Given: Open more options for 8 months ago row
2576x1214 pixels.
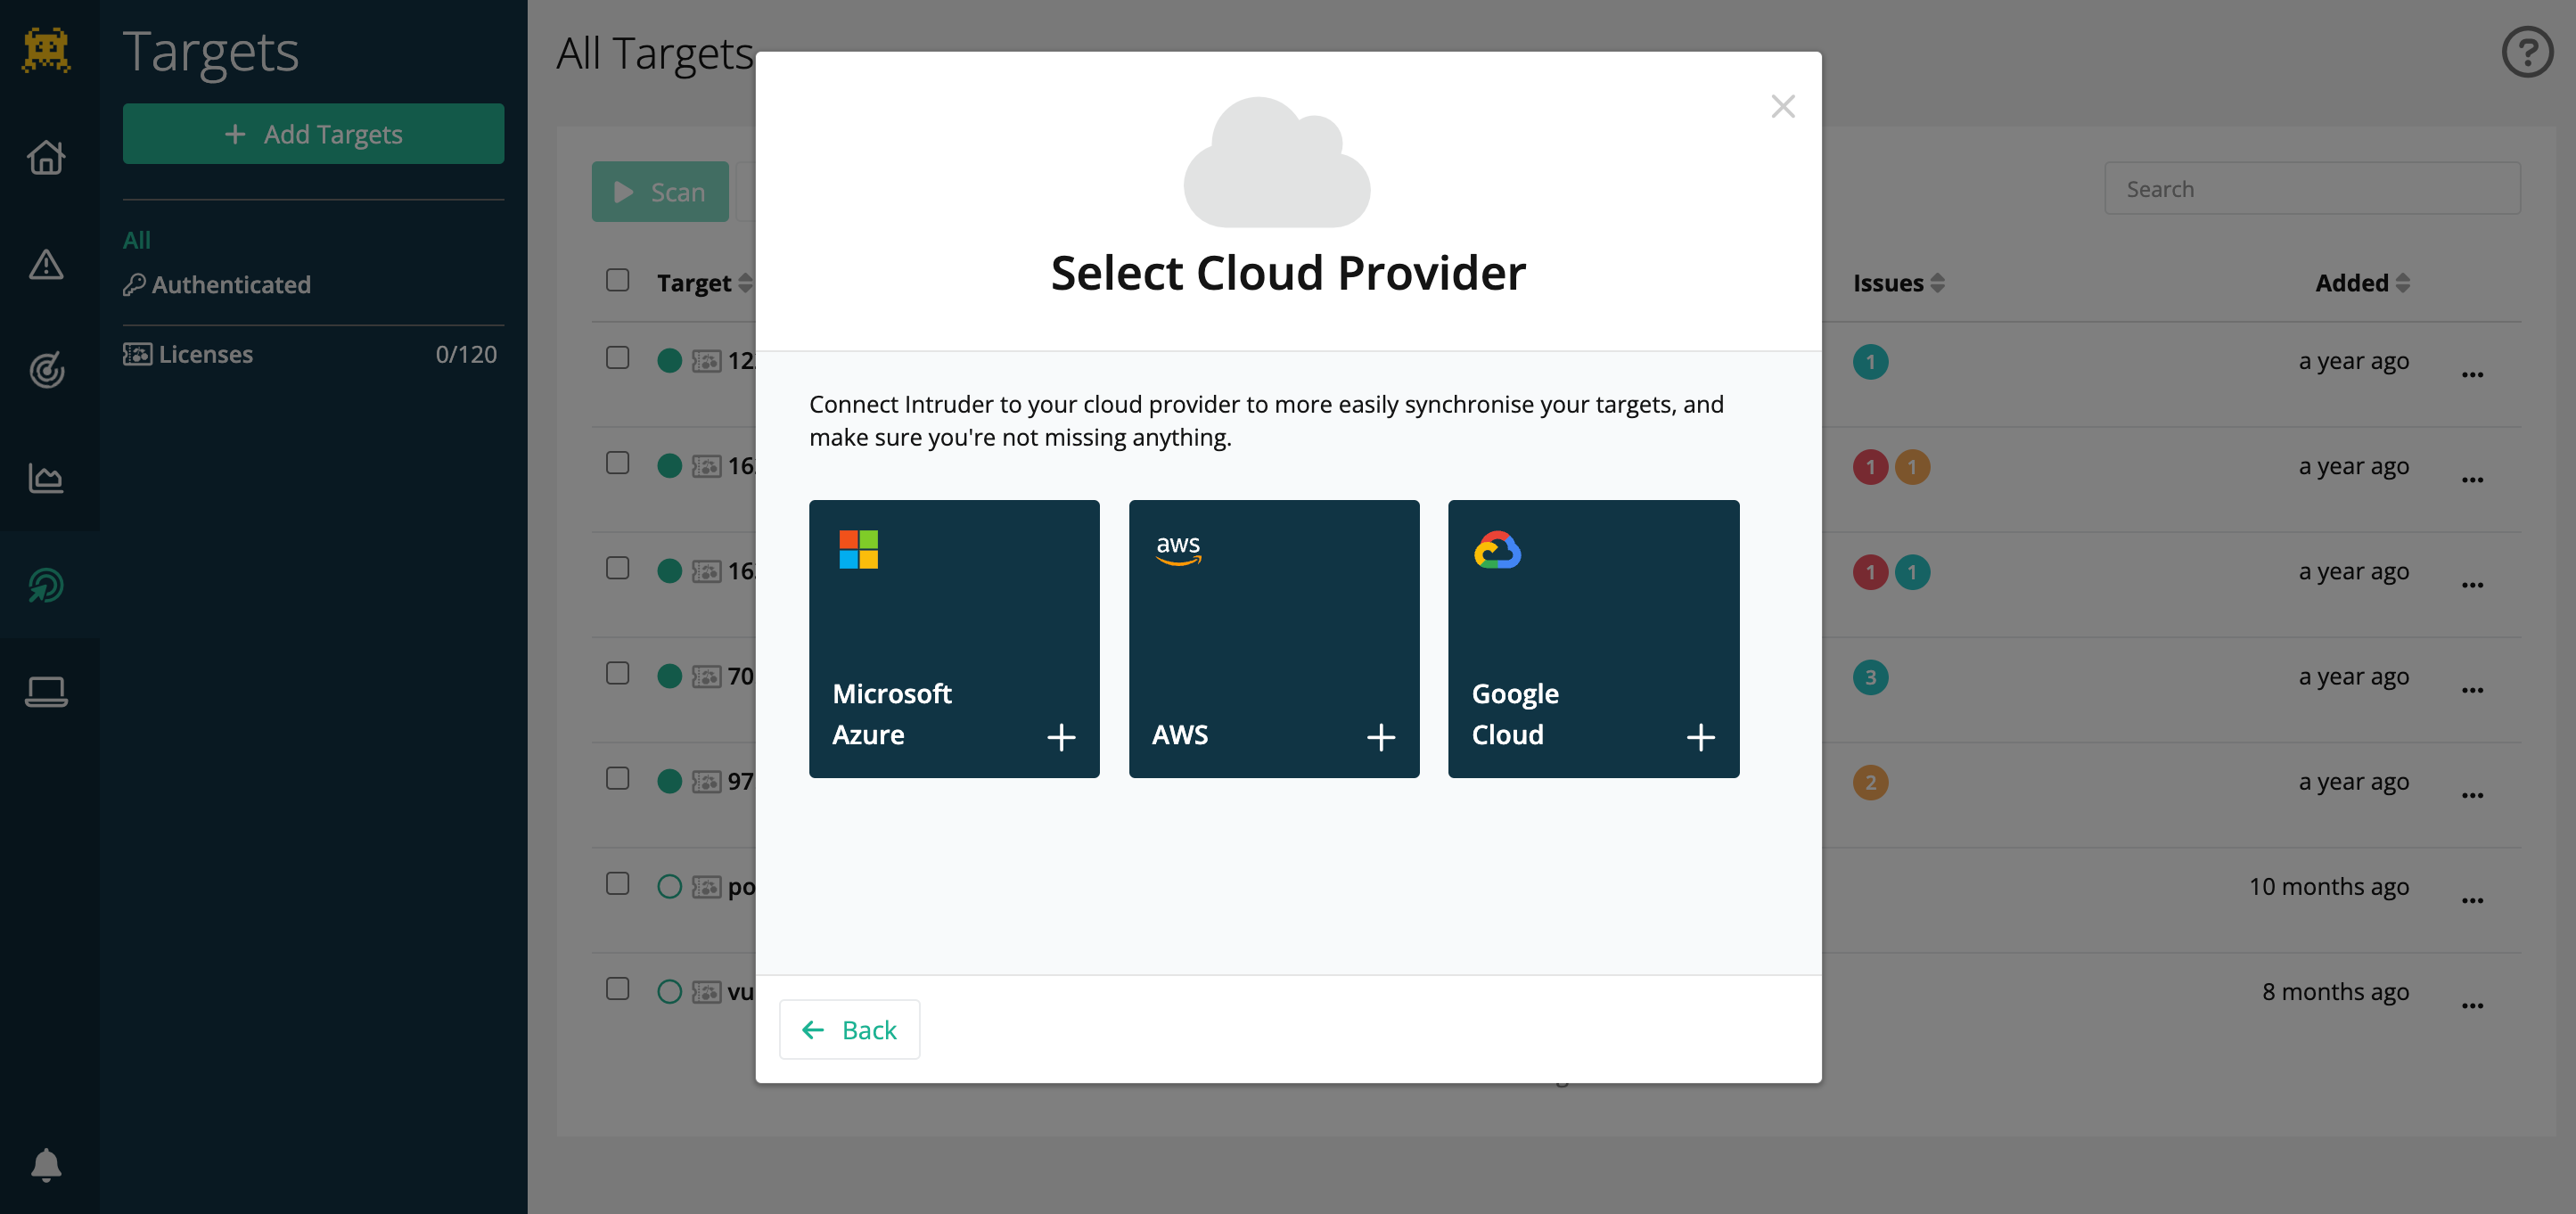Looking at the screenshot, I should tap(2472, 1005).
